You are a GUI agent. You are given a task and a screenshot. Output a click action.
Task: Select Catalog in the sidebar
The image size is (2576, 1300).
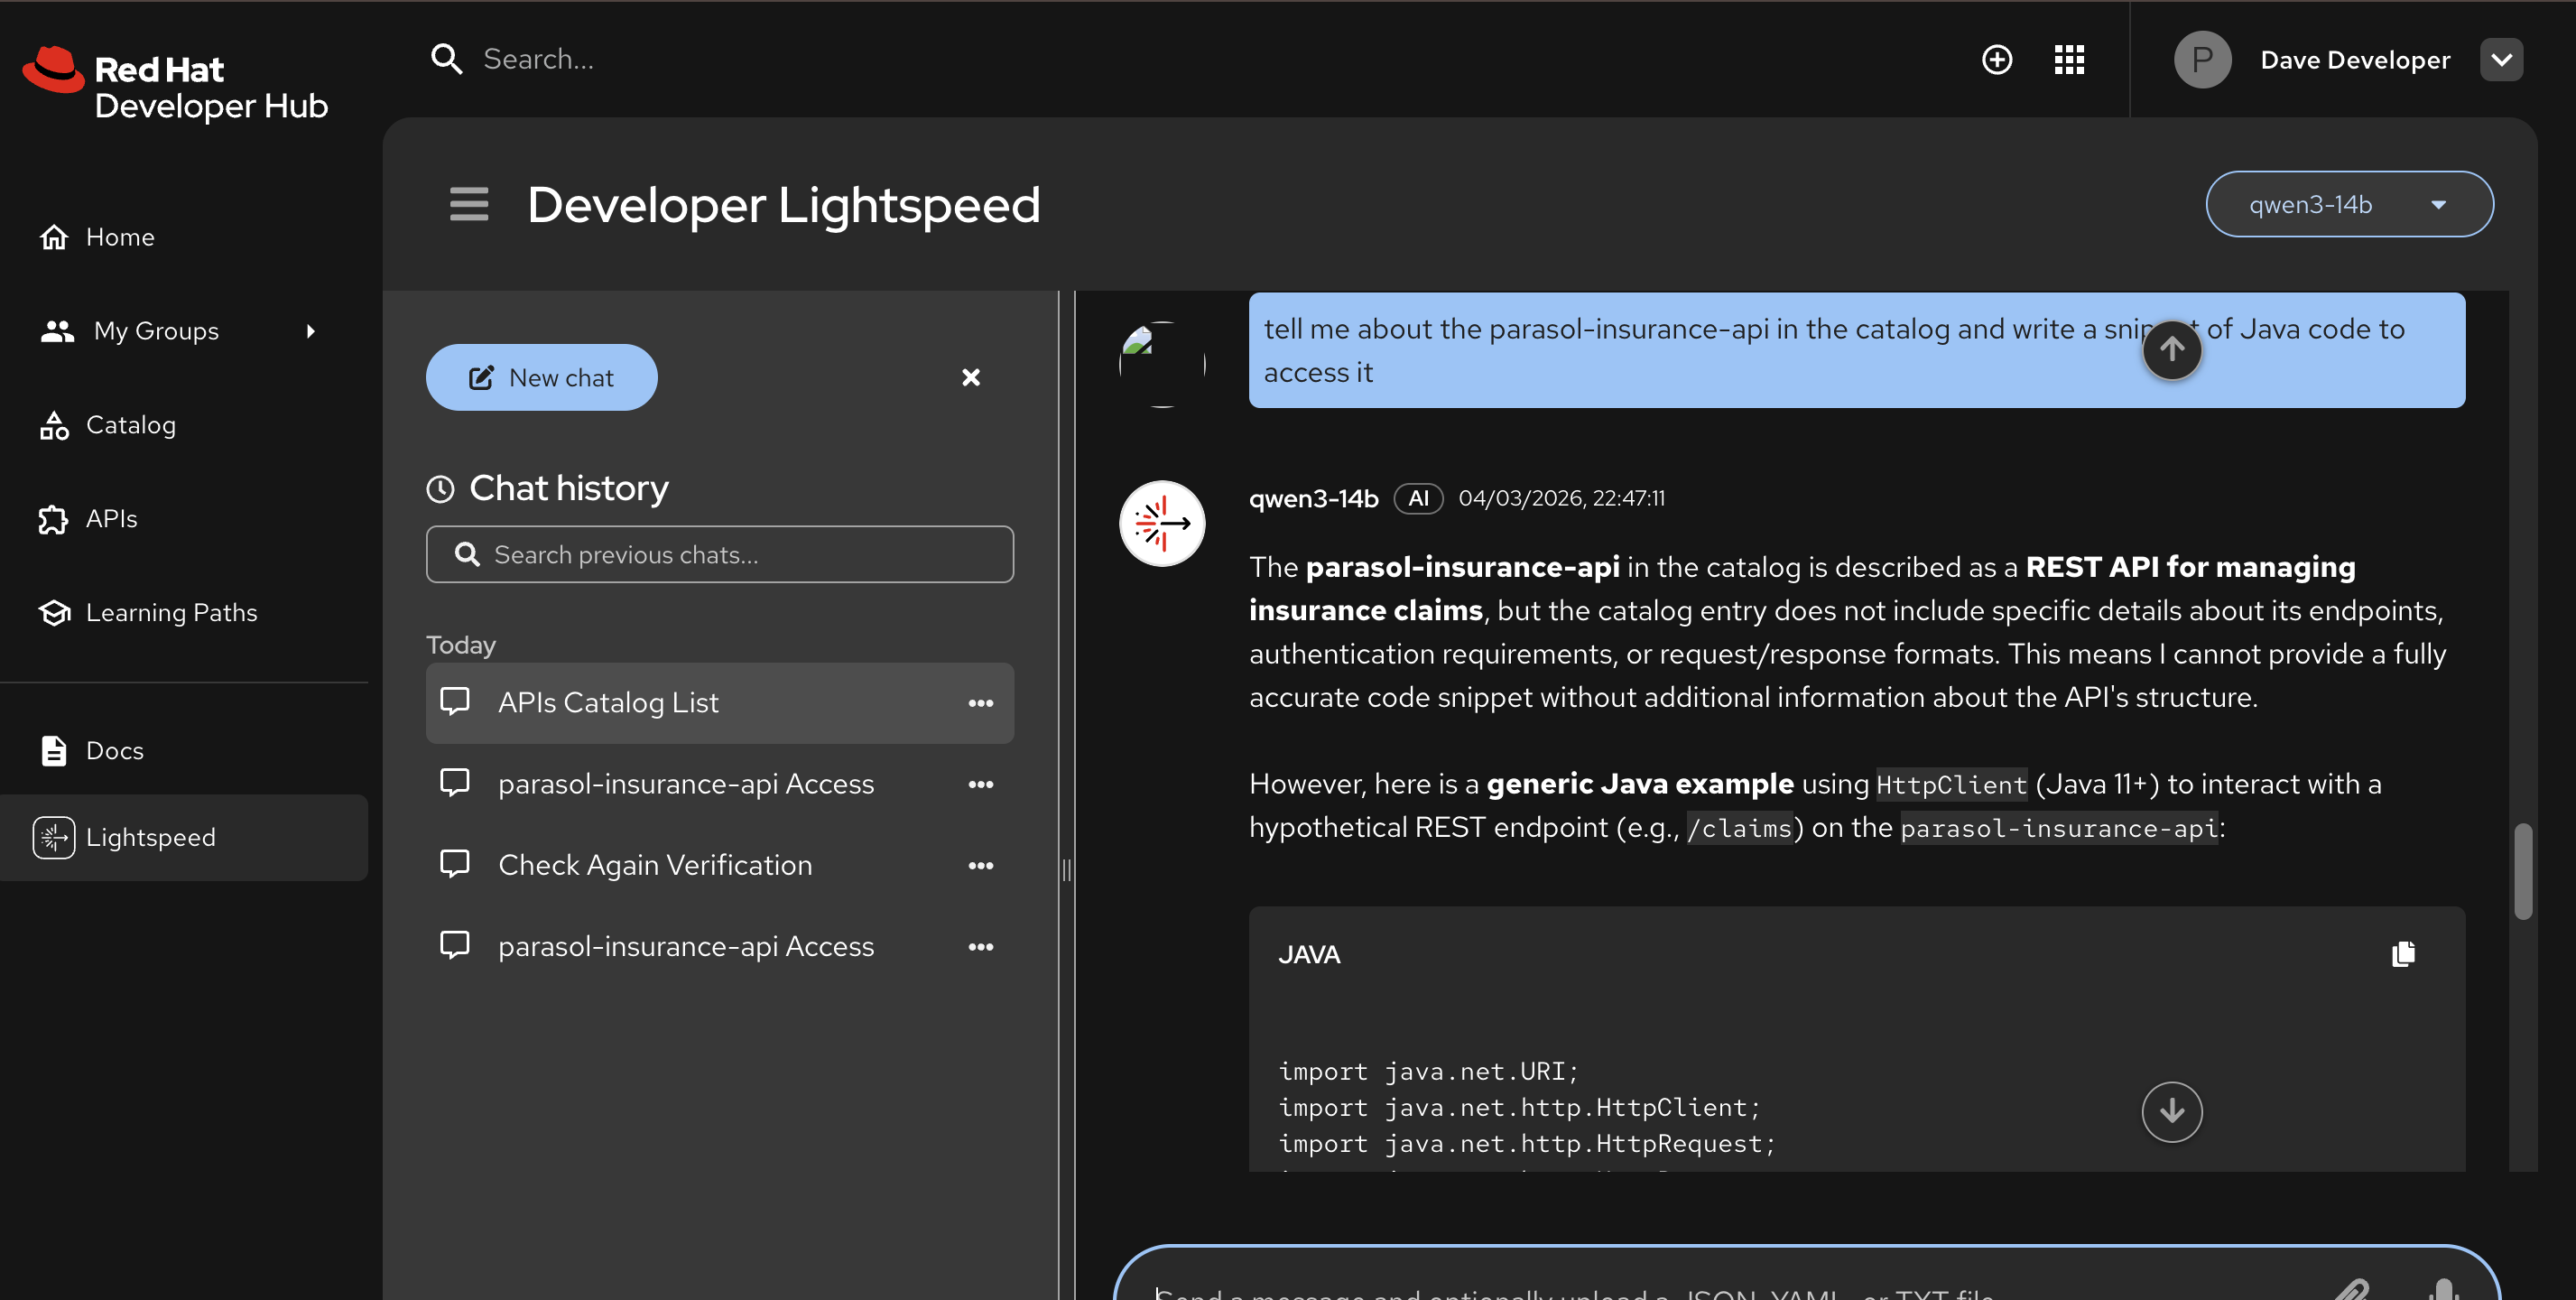tap(131, 424)
